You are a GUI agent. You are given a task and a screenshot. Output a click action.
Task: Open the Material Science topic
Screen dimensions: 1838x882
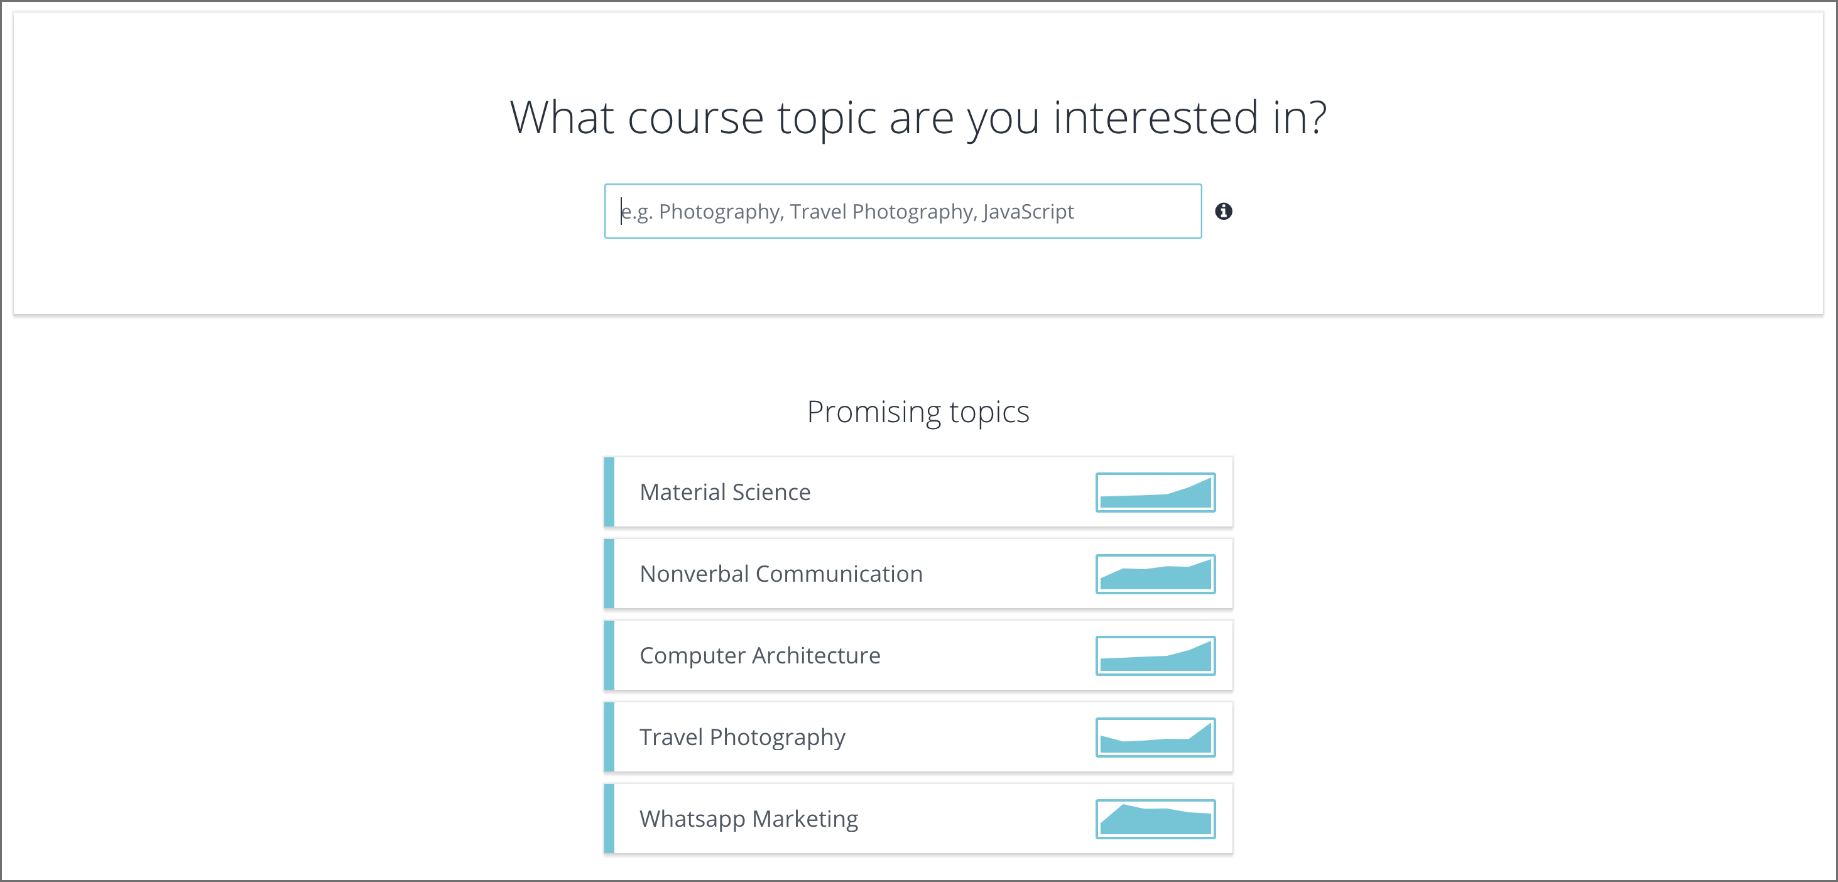click(725, 492)
